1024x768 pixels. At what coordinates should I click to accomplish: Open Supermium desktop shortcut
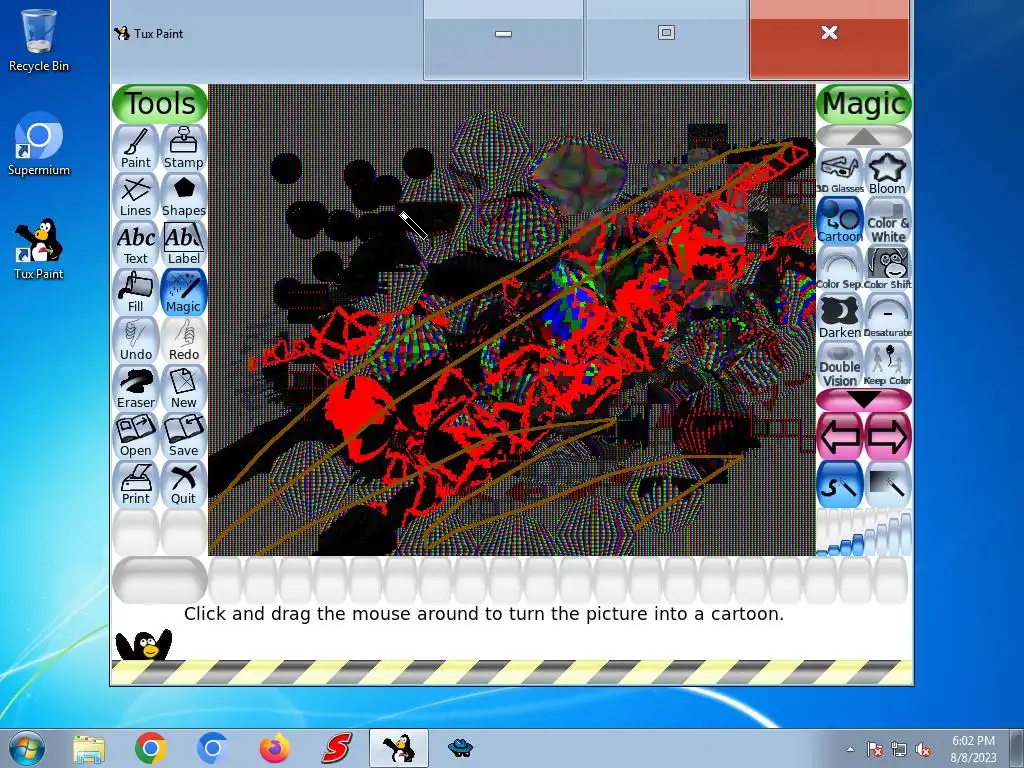(39, 145)
